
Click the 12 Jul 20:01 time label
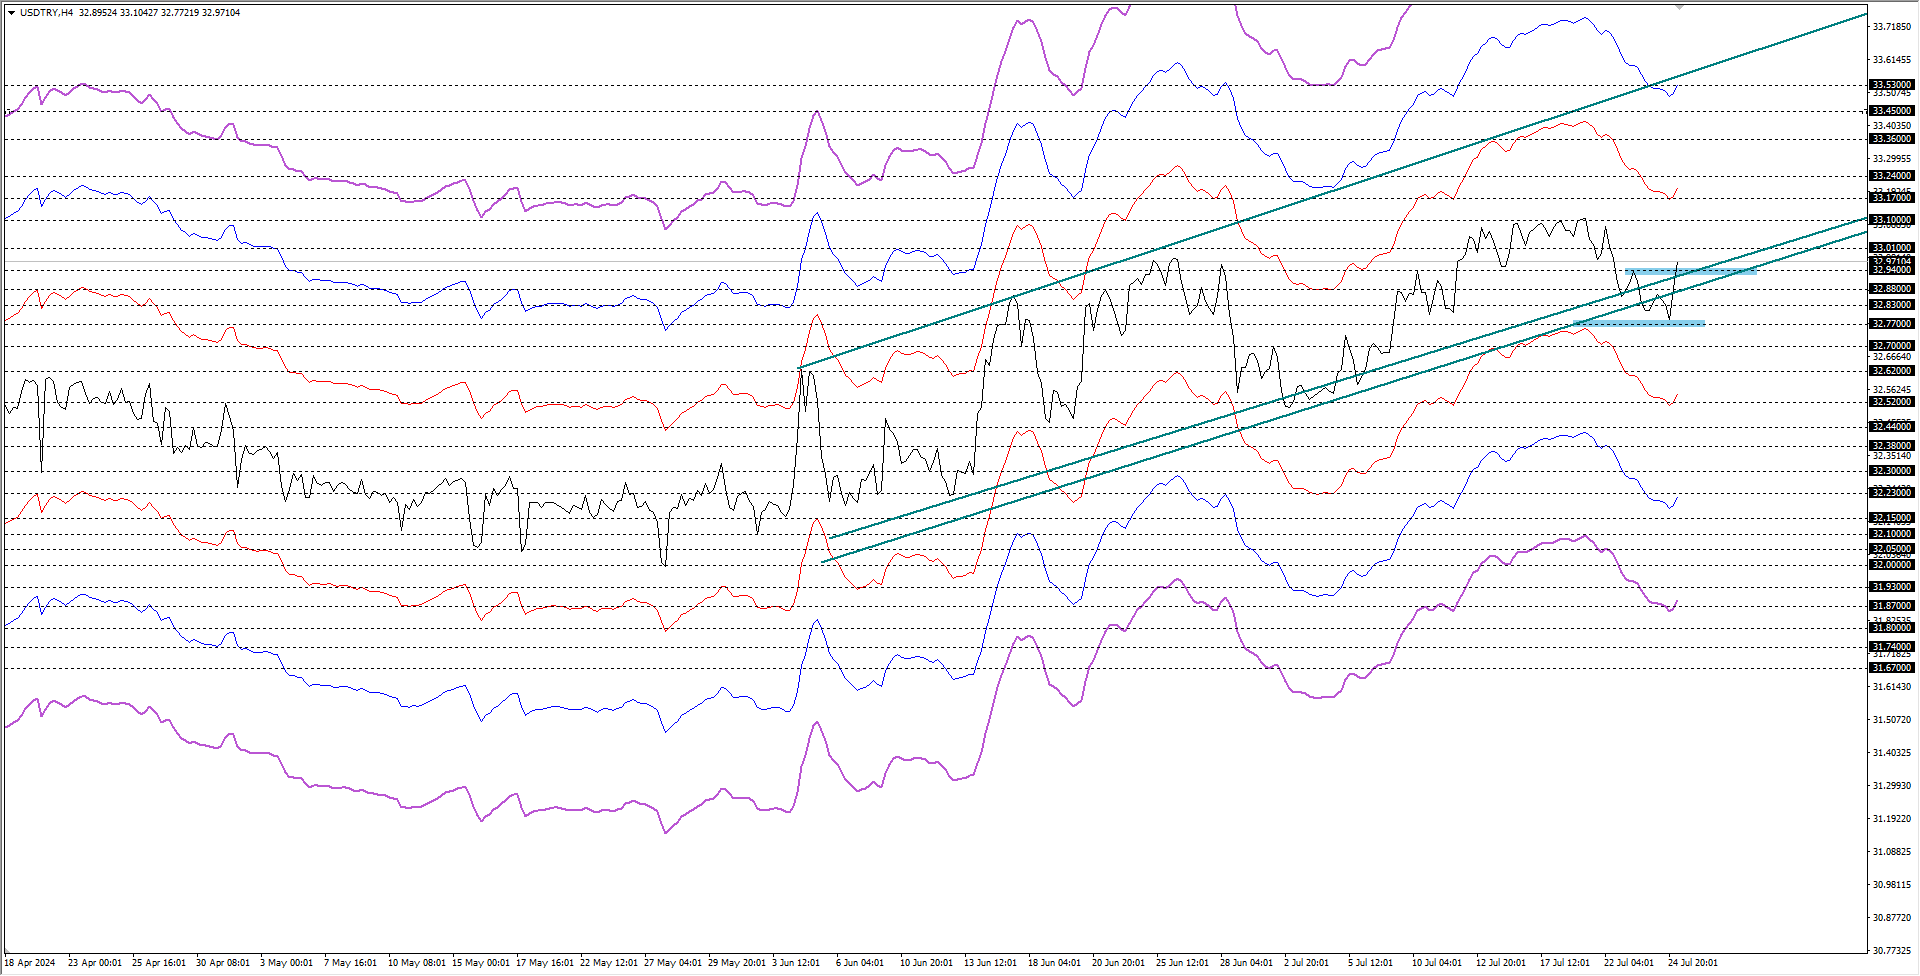click(x=1502, y=963)
